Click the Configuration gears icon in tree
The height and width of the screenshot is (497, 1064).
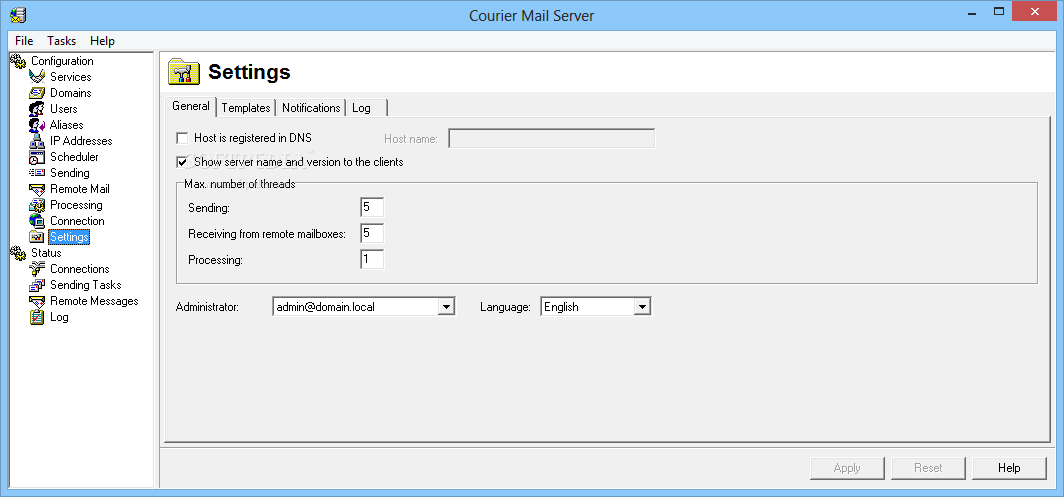[x=18, y=60]
